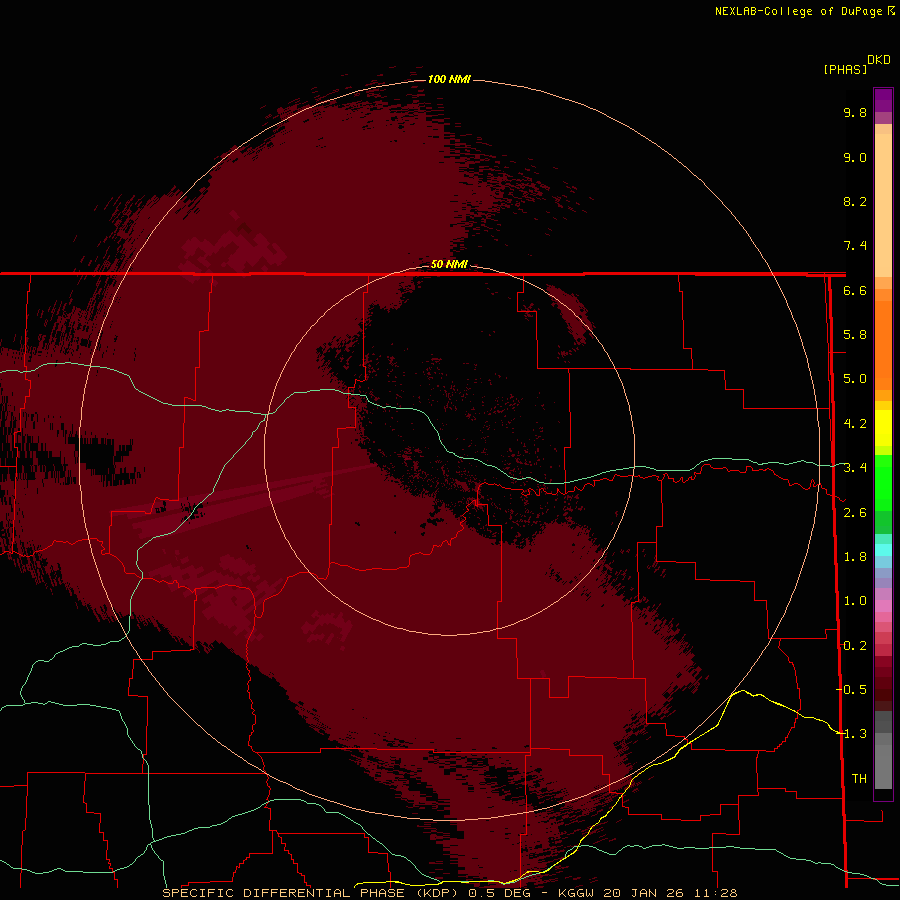The width and height of the screenshot is (900, 900).
Task: Click the [PHAS] label above the color scale
Action: coord(845,69)
